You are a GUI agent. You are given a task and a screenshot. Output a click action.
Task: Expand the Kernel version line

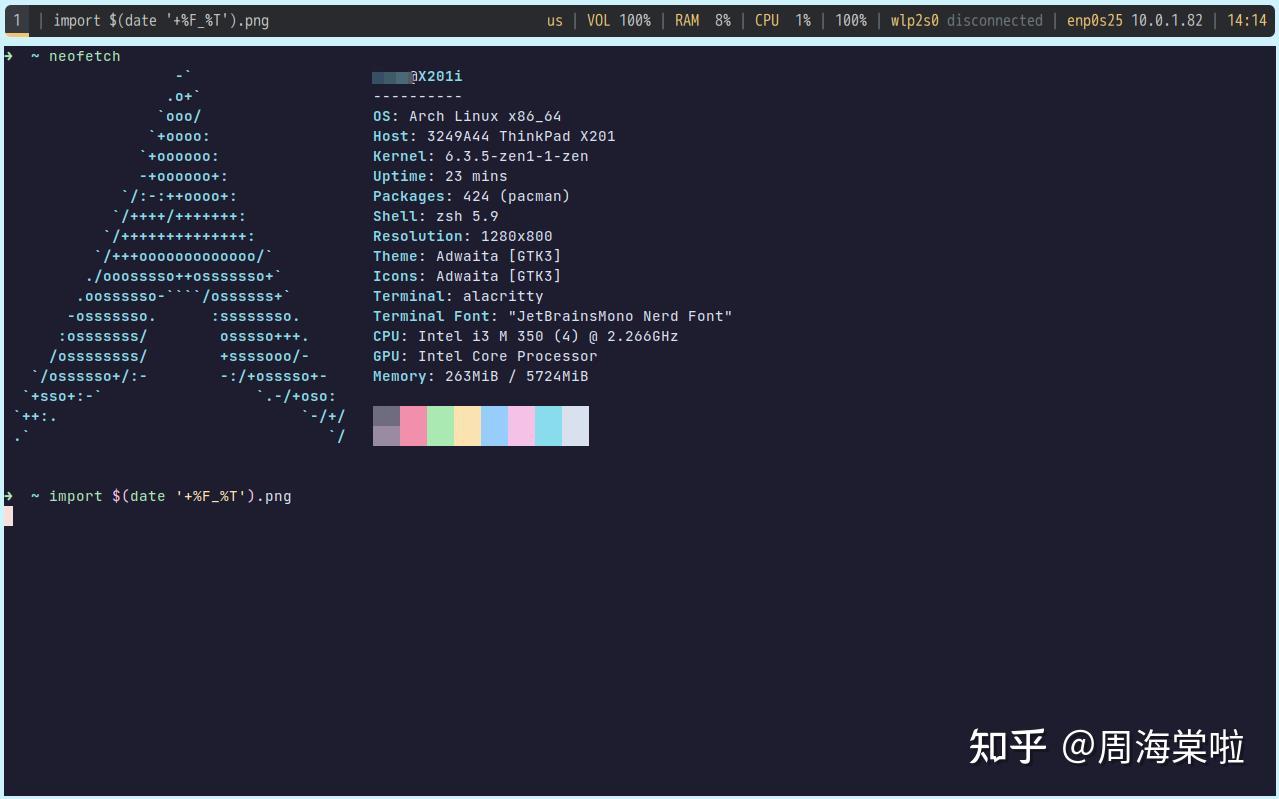point(480,156)
